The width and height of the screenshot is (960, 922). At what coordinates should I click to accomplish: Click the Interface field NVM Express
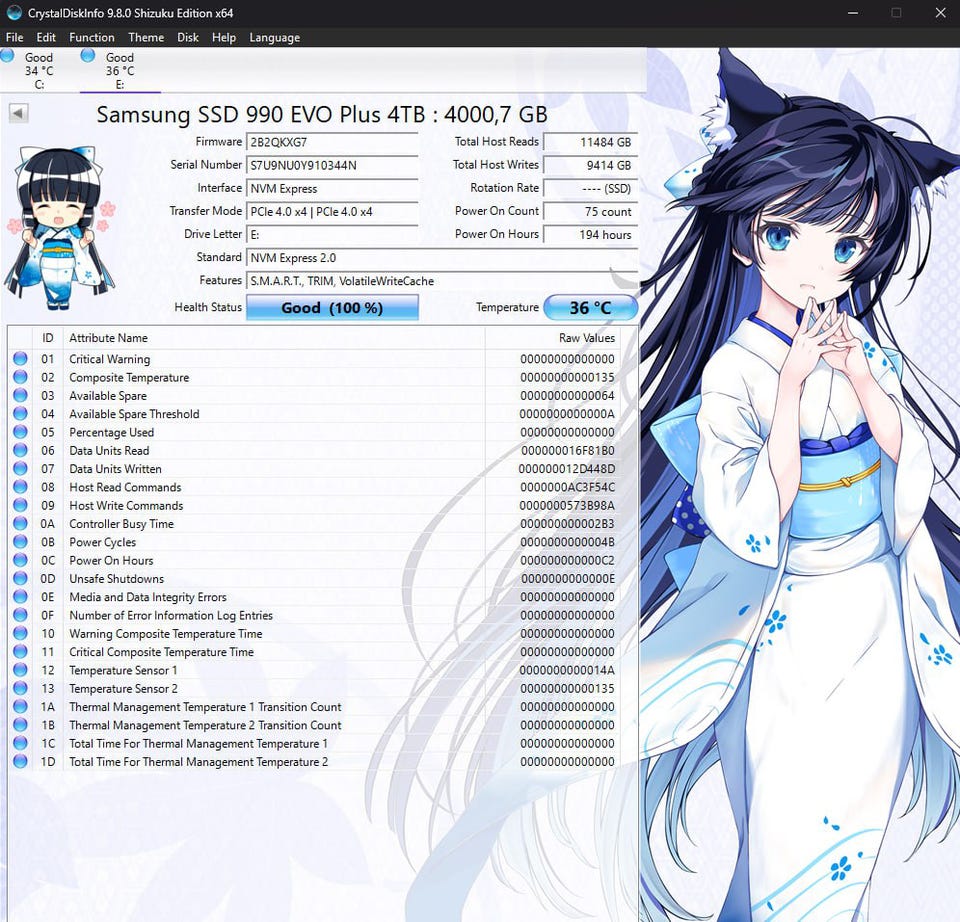click(332, 189)
